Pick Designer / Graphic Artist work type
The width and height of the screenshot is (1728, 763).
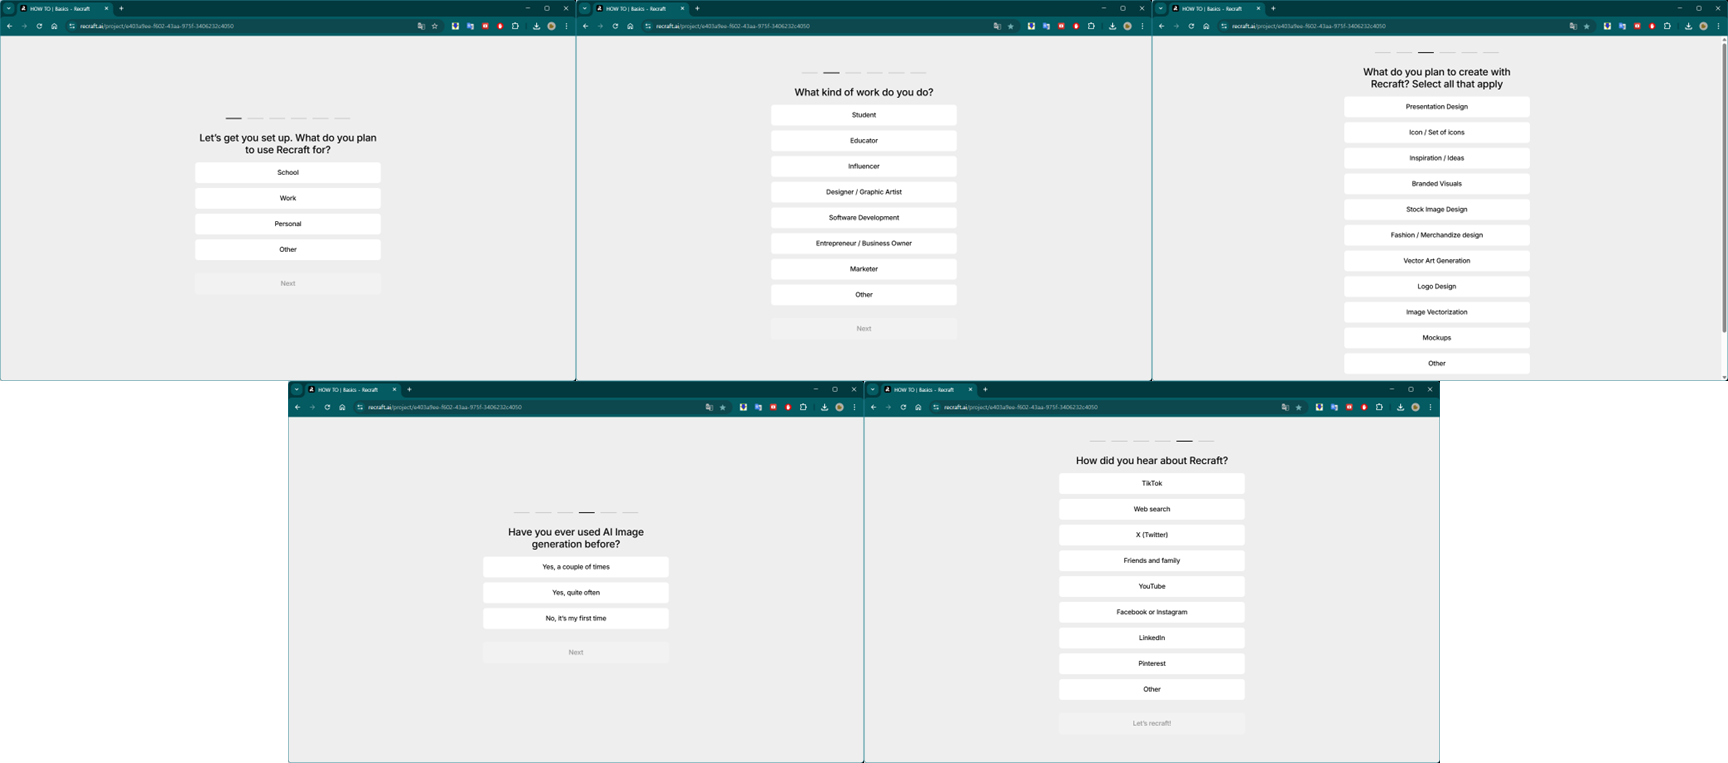click(864, 192)
